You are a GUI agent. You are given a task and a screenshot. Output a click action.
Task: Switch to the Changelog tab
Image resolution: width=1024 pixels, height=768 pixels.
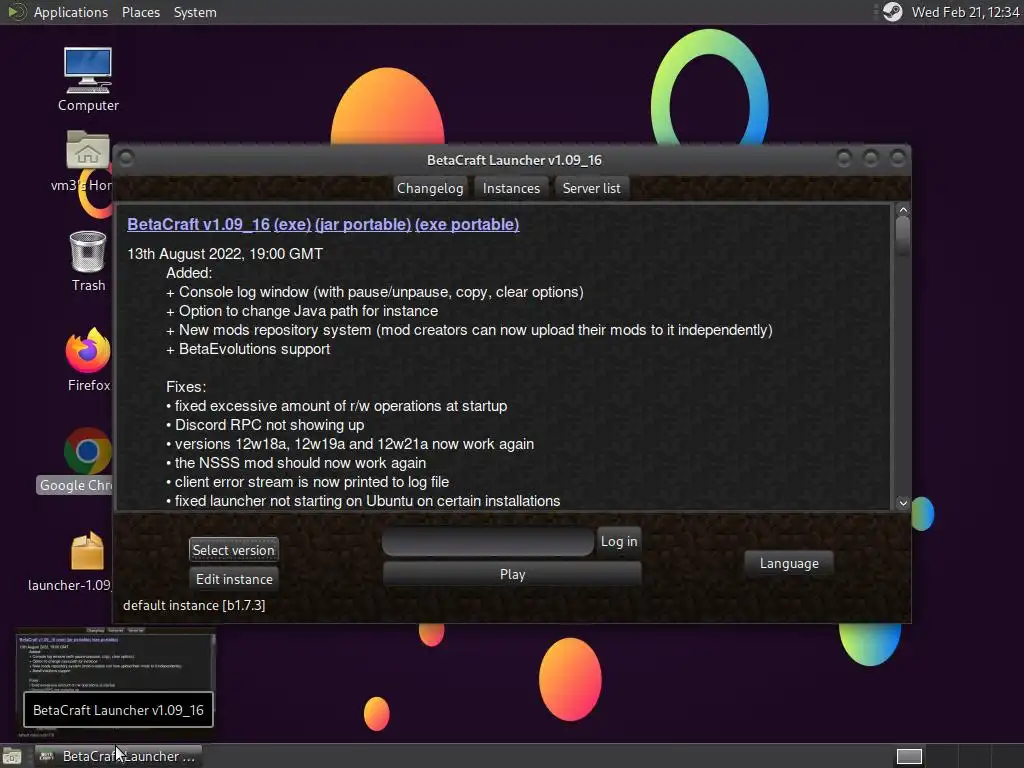430,188
